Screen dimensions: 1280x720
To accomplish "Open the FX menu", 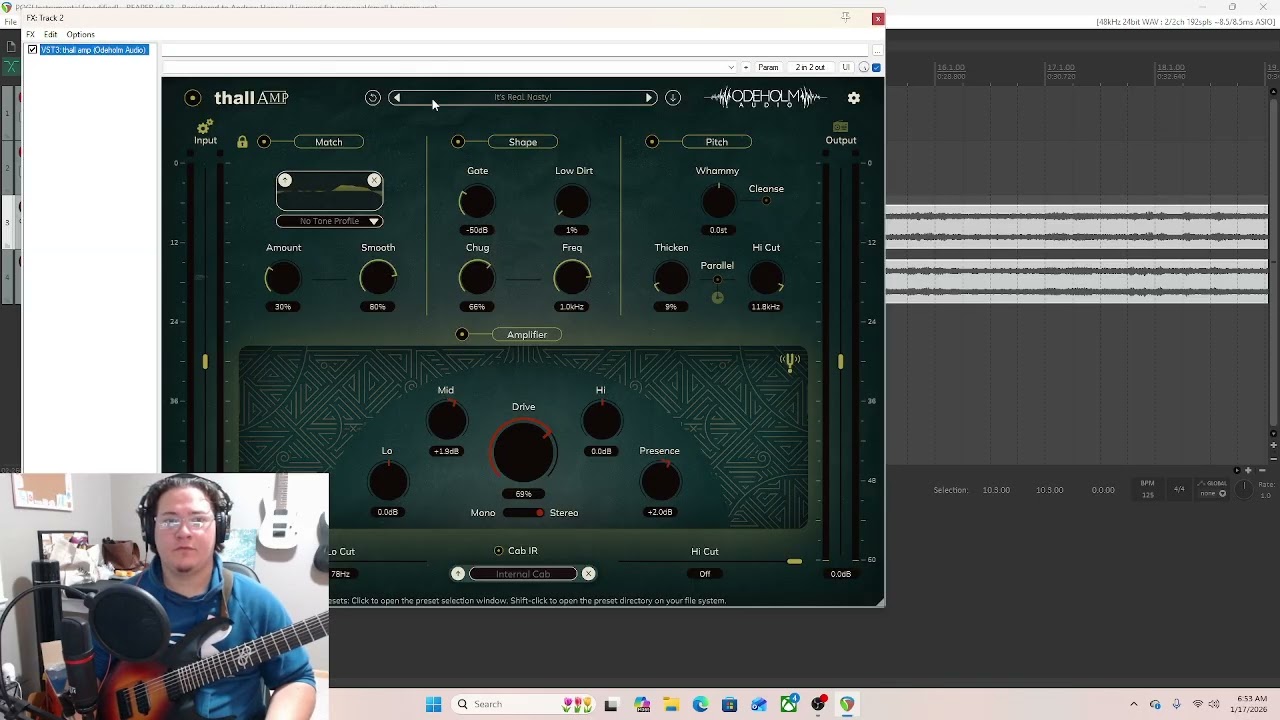I will pos(30,34).
